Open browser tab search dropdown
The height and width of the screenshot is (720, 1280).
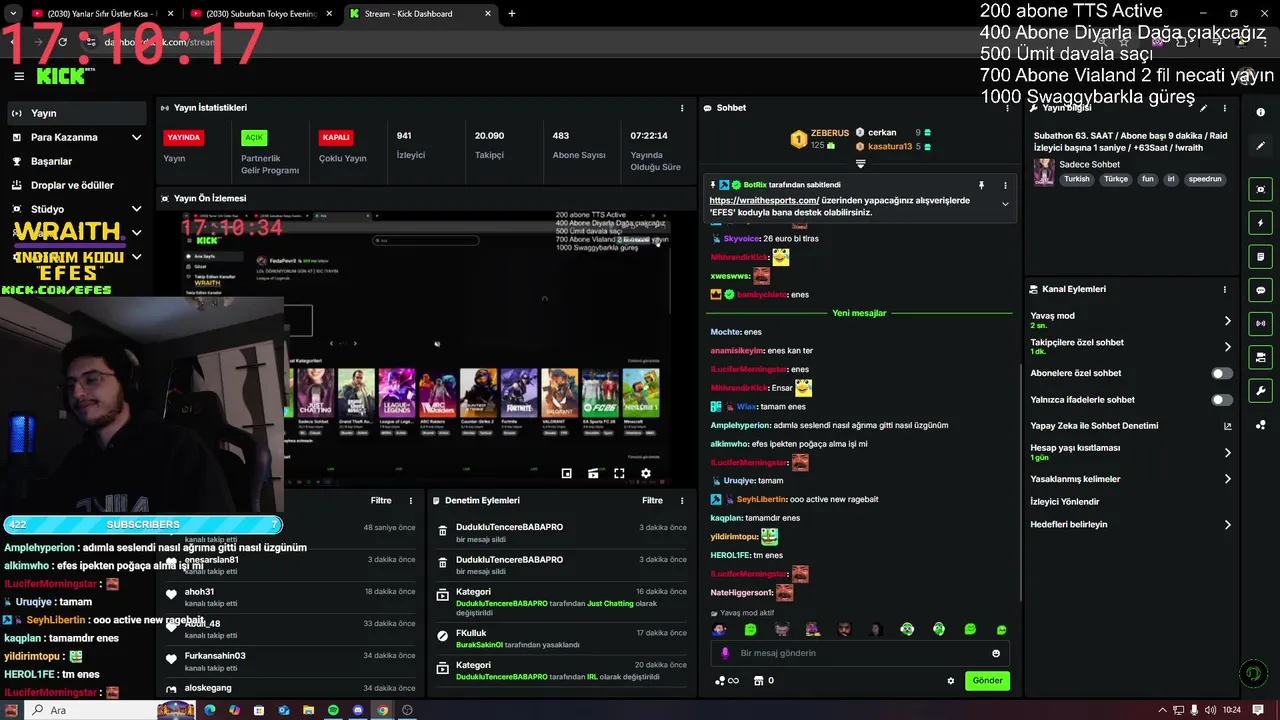pyautogui.click(x=13, y=14)
